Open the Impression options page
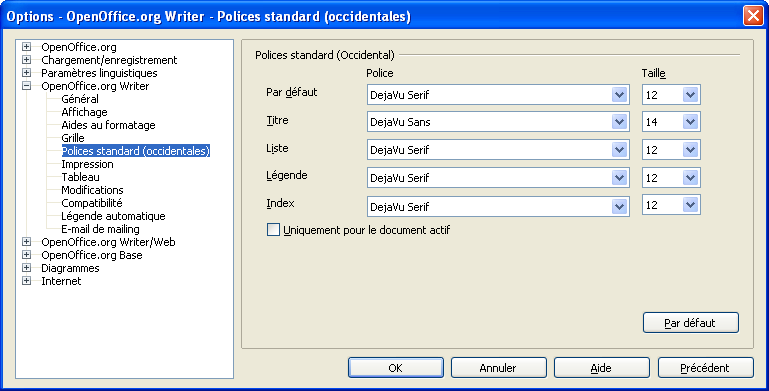The height and width of the screenshot is (391, 769). click(x=87, y=164)
